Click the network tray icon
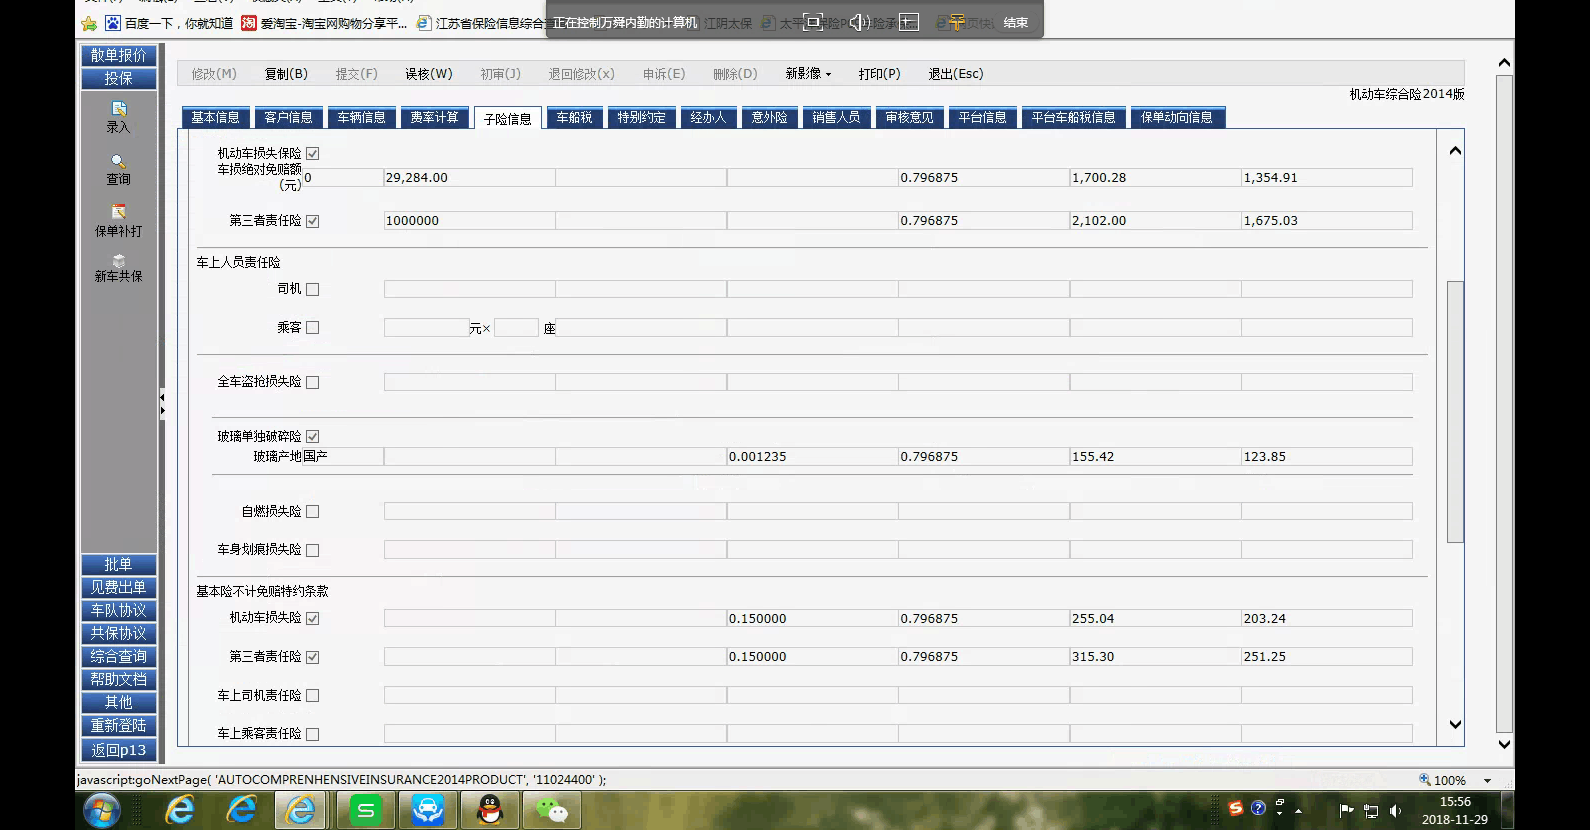This screenshot has height=830, width=1590. [x=1371, y=811]
